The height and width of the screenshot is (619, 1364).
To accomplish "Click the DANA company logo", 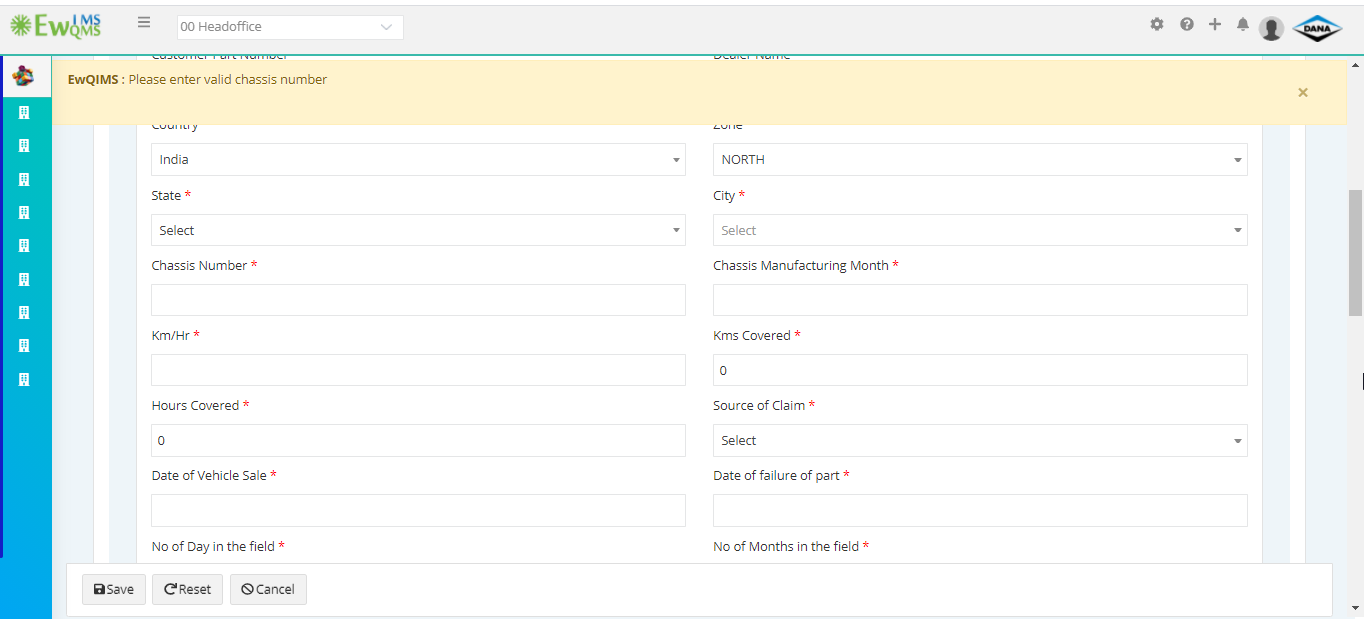I will tap(1317, 28).
